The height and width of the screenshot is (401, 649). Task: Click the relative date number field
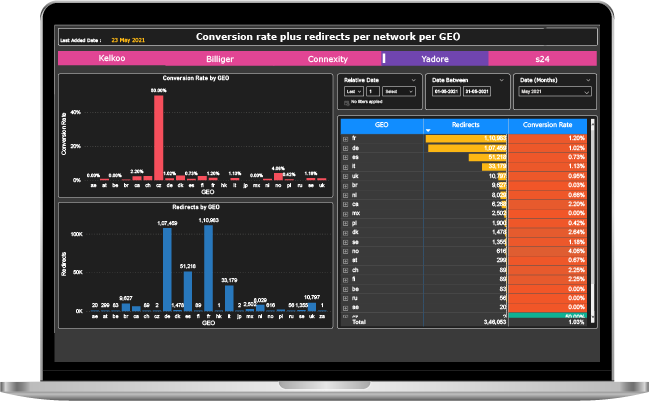tap(373, 91)
